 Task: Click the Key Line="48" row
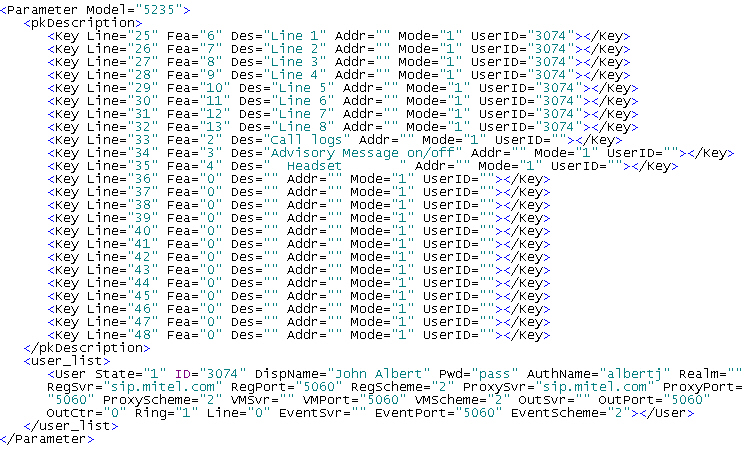[298, 334]
